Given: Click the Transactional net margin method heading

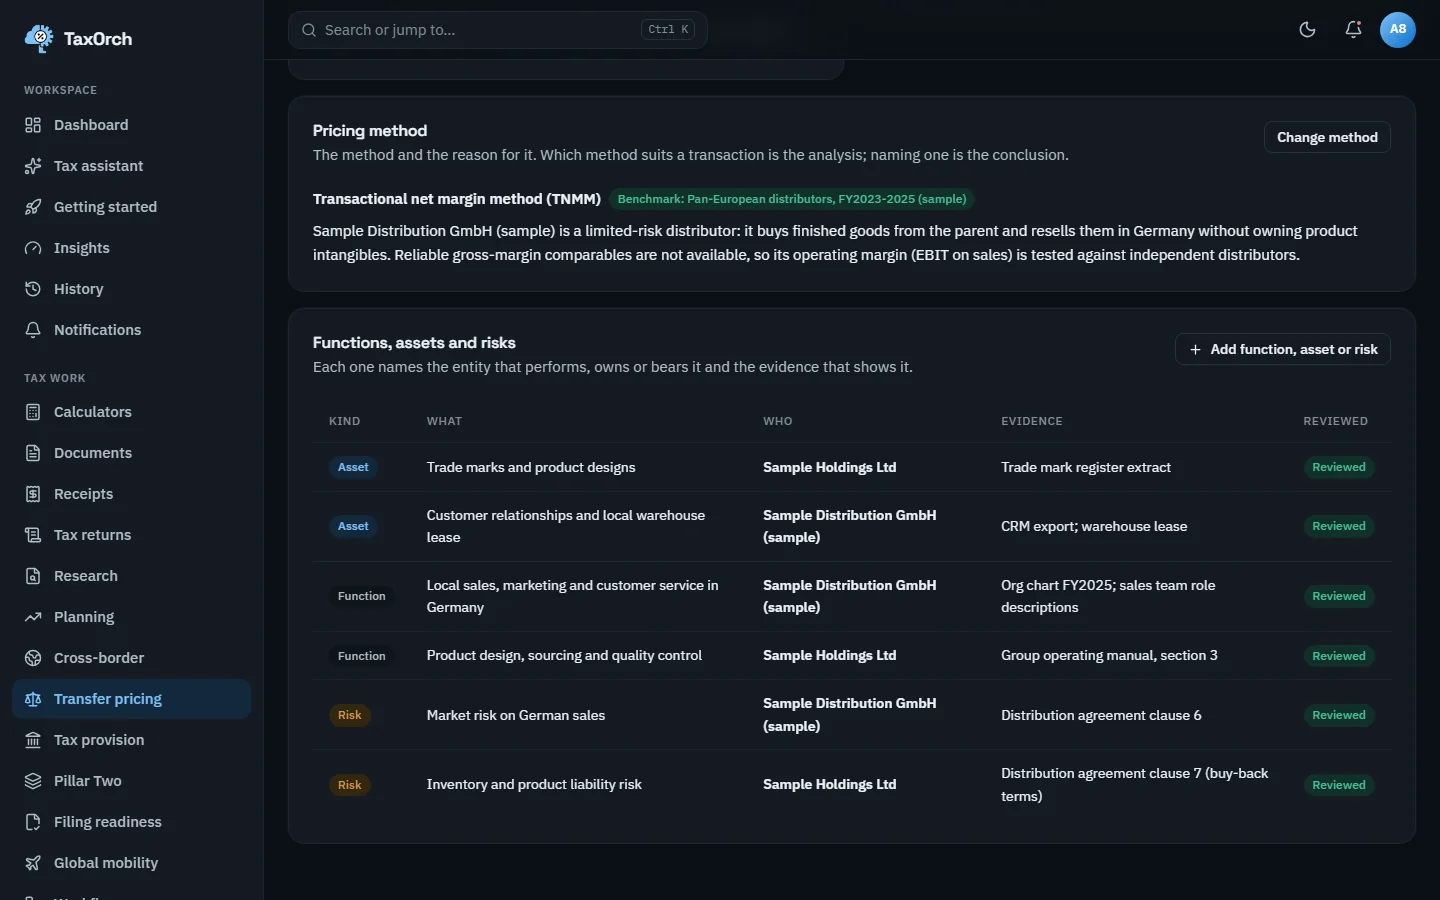Looking at the screenshot, I should point(457,199).
